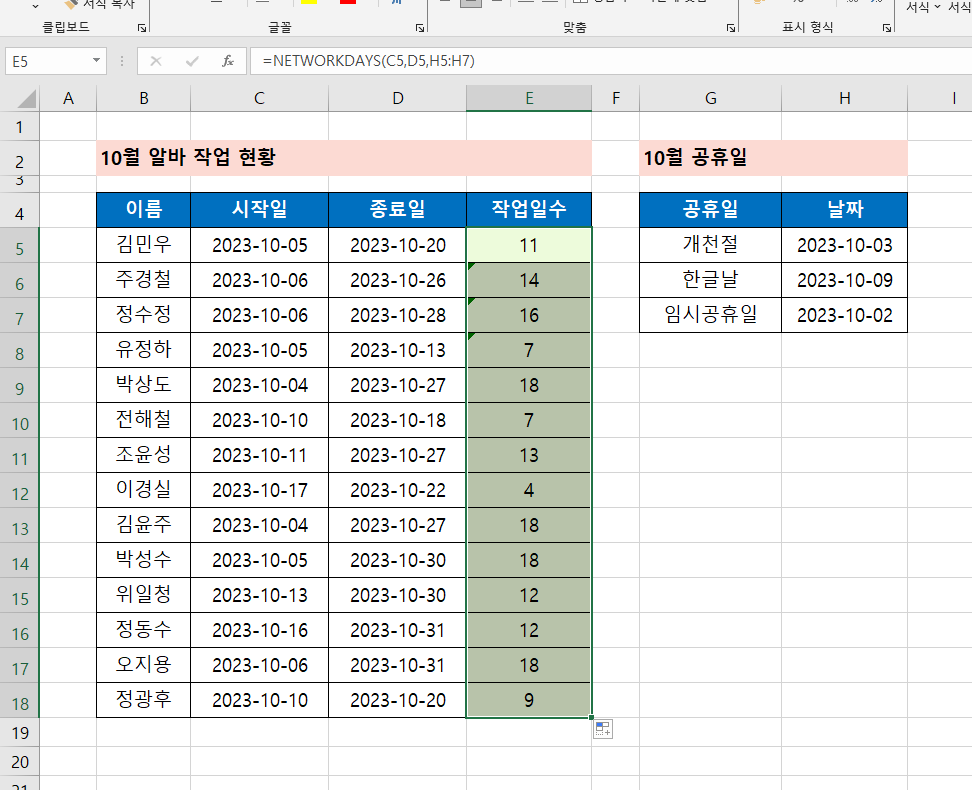Click end date 2023-10-28 for 정수정
This screenshot has height=790, width=972.
(x=397, y=315)
